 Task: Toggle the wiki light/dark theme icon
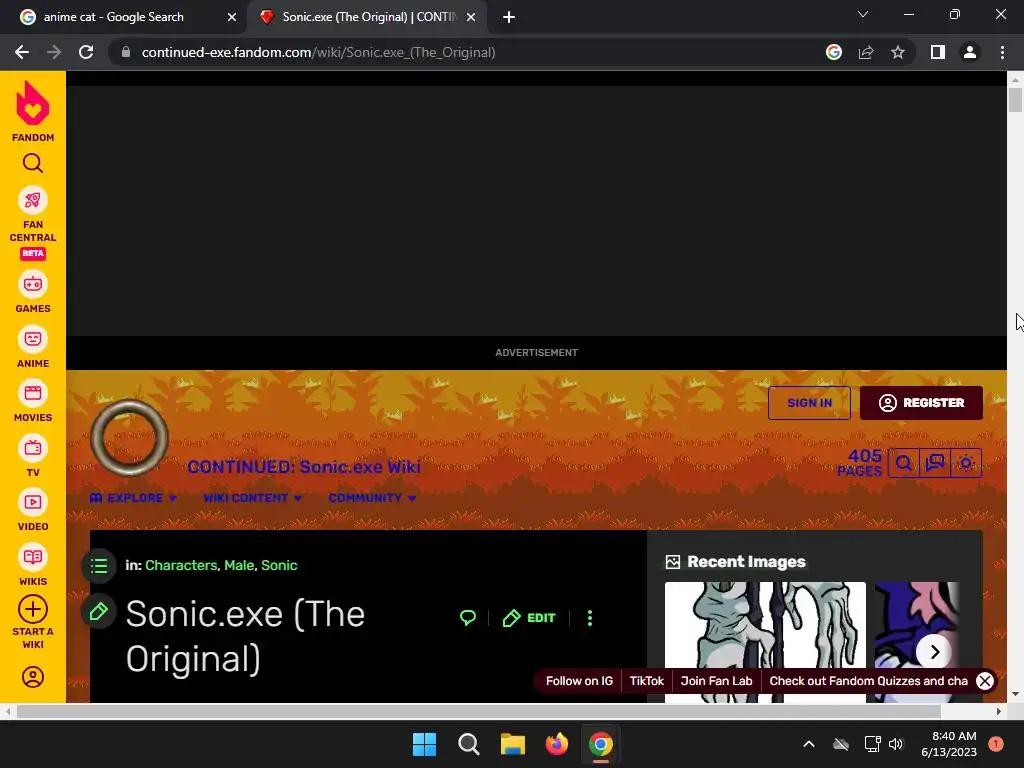[966, 463]
